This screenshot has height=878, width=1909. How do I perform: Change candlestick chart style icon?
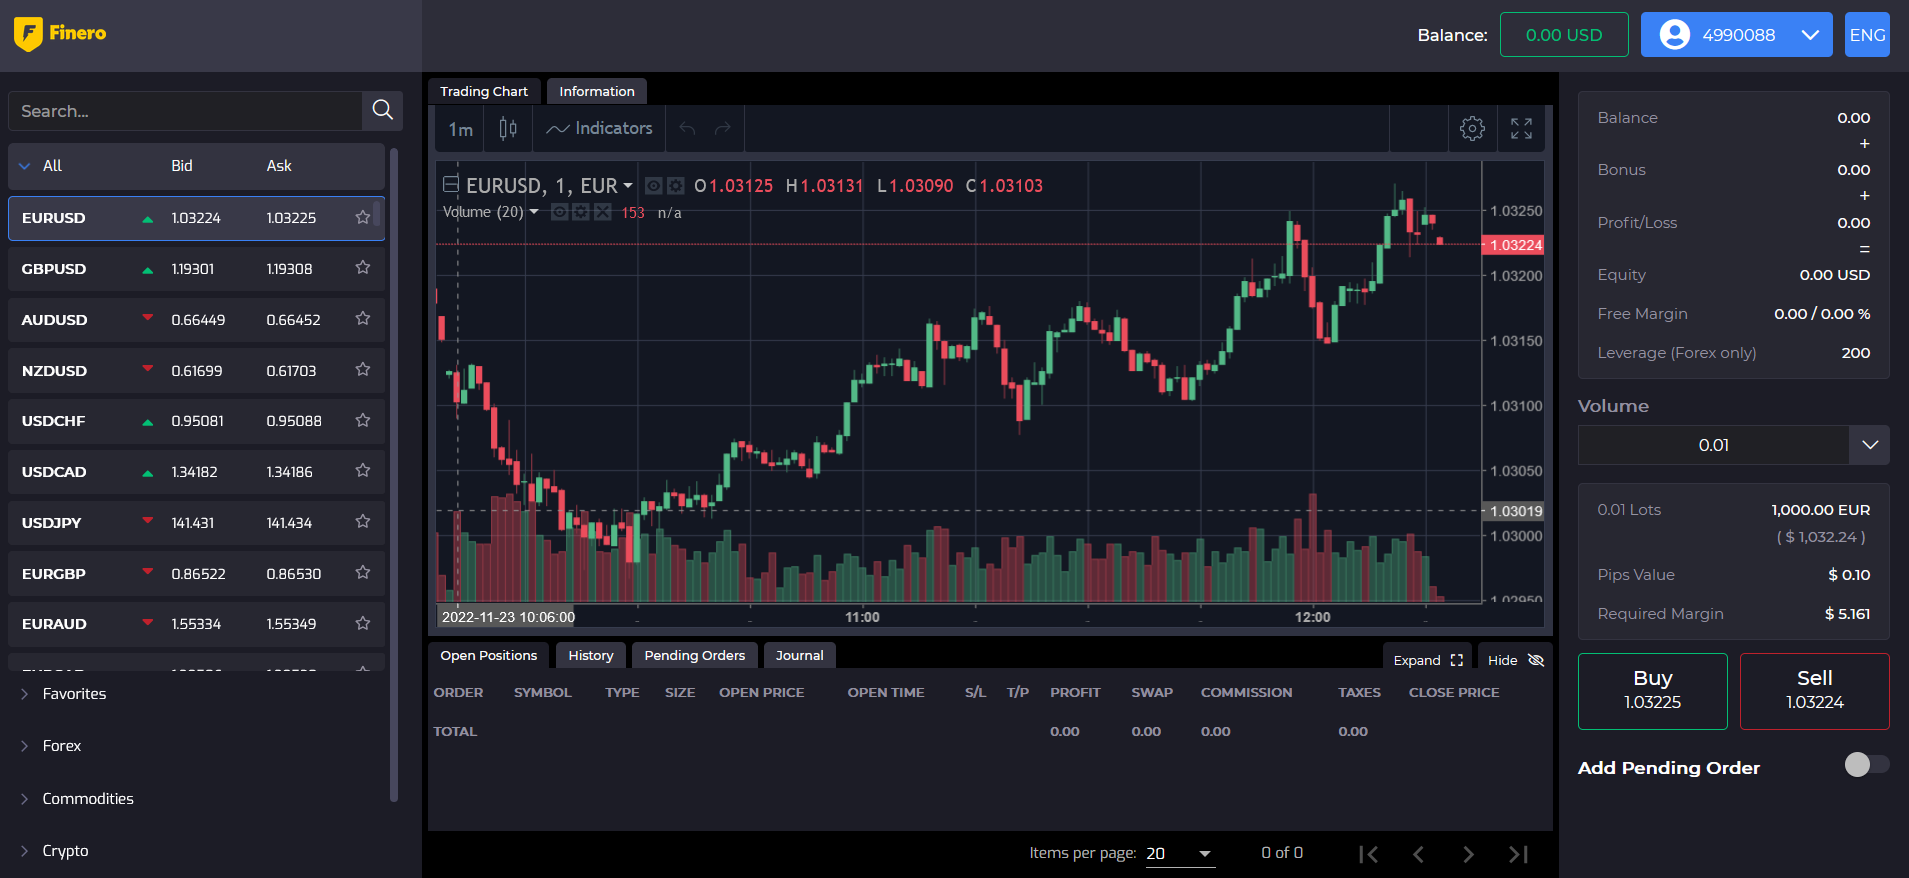(508, 128)
